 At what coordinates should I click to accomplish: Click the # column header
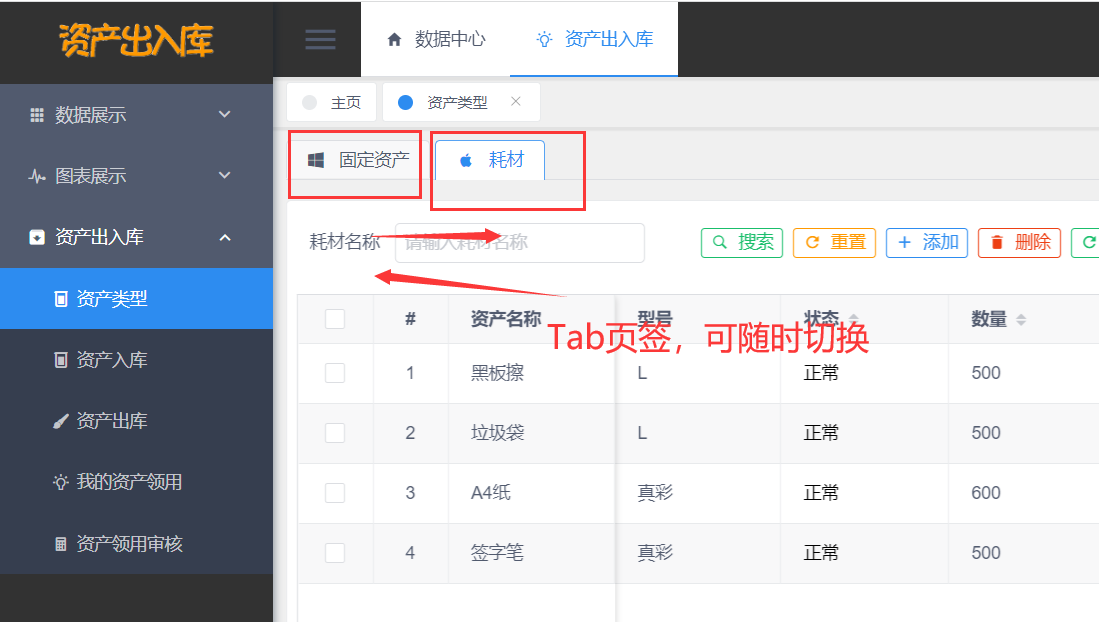(410, 319)
